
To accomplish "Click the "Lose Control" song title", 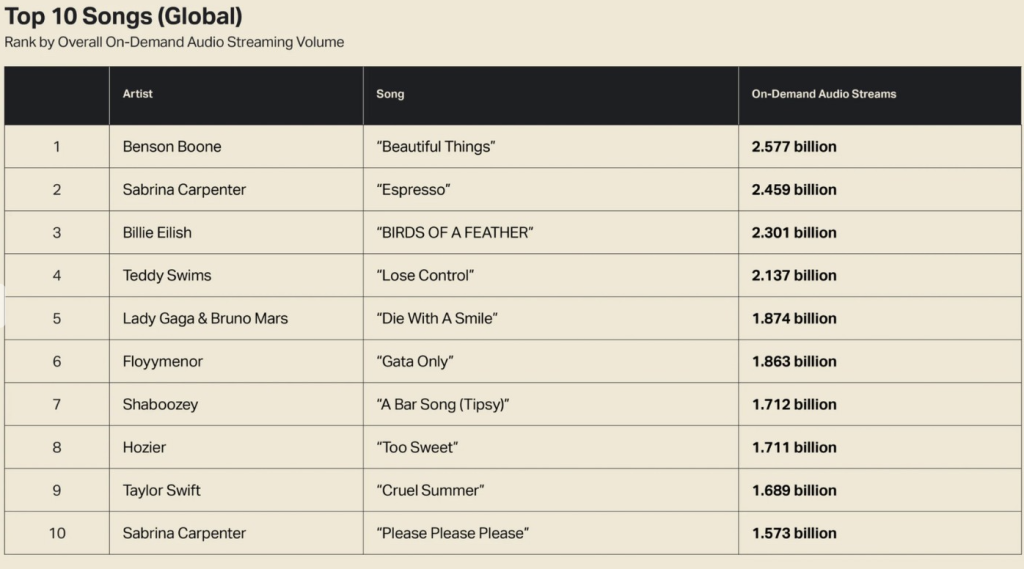I will point(425,276).
